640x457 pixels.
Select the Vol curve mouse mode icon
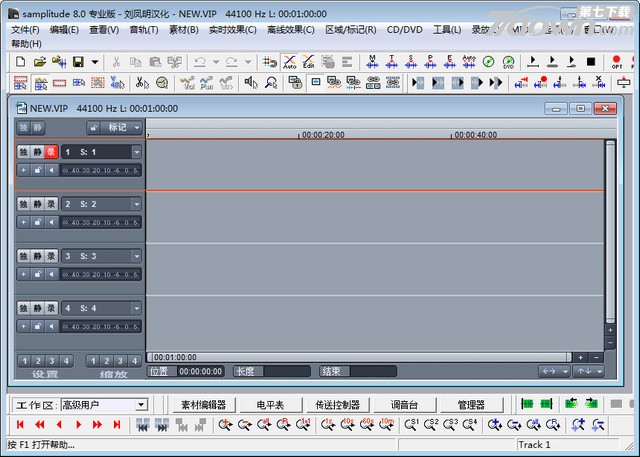pyautogui.click(x=187, y=83)
